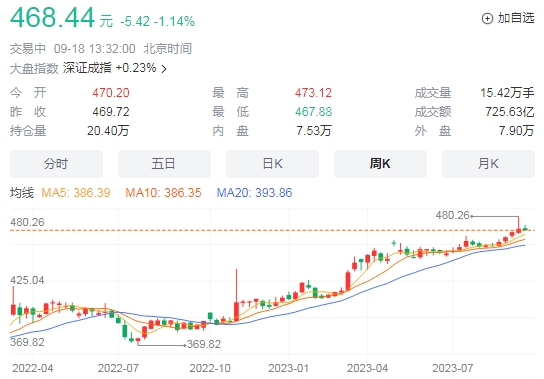
Task: Click the 480.26 high marker on chart
Action: point(452,216)
